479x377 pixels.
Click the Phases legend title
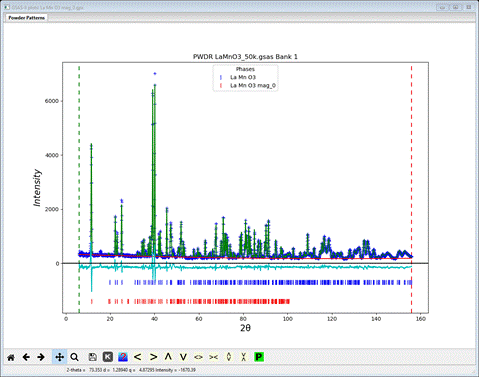245,69
